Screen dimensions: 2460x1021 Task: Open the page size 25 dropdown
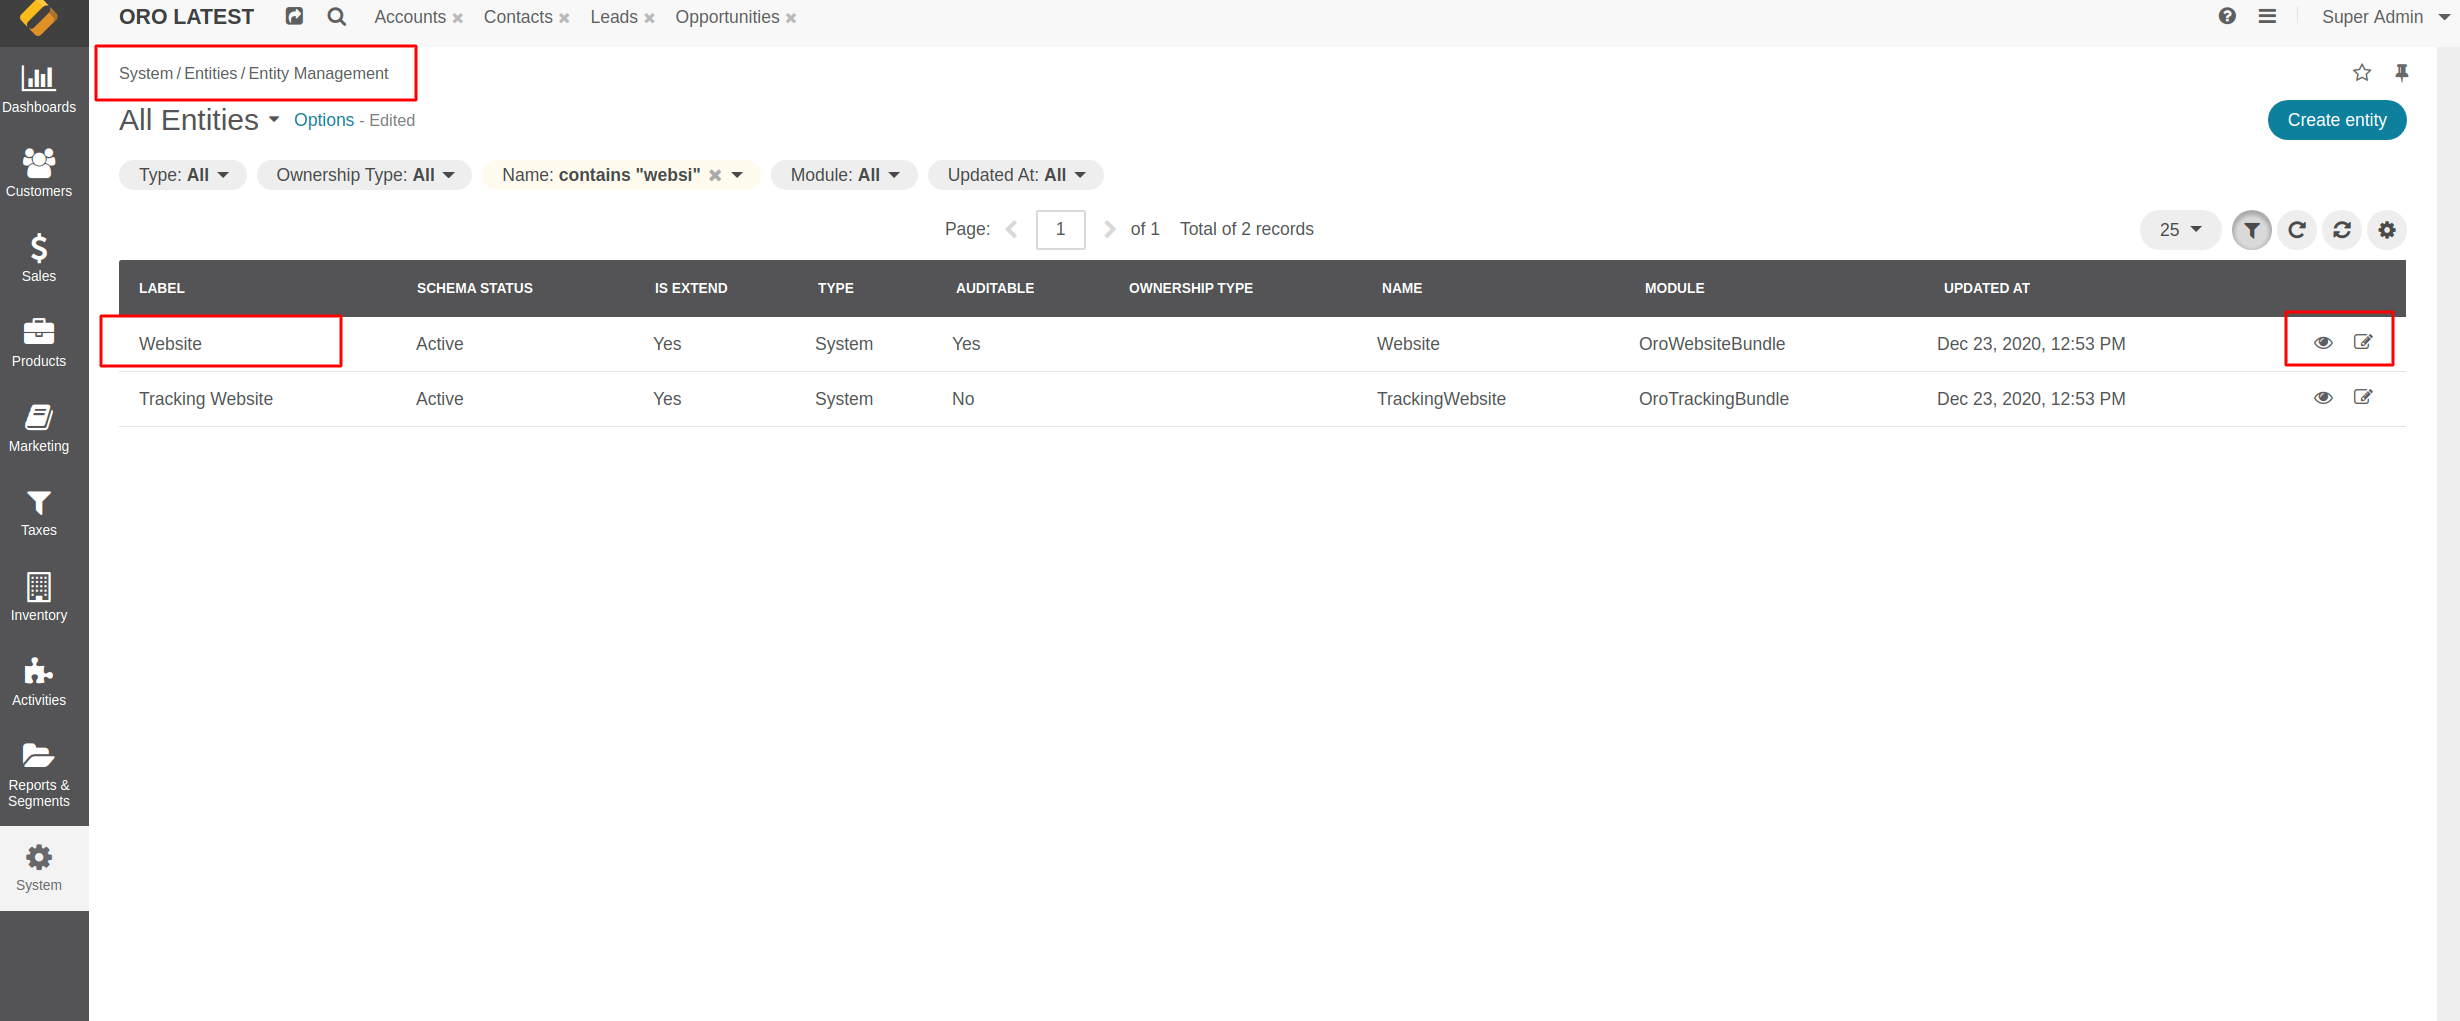pos(2180,229)
